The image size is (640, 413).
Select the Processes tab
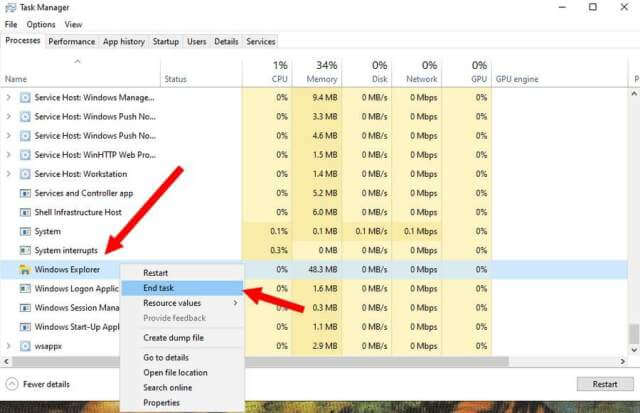pyautogui.click(x=22, y=41)
